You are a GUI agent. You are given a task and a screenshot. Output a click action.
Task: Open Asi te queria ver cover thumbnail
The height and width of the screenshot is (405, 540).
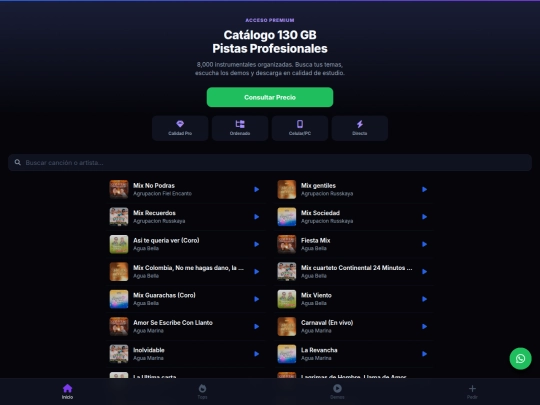pyautogui.click(x=119, y=244)
